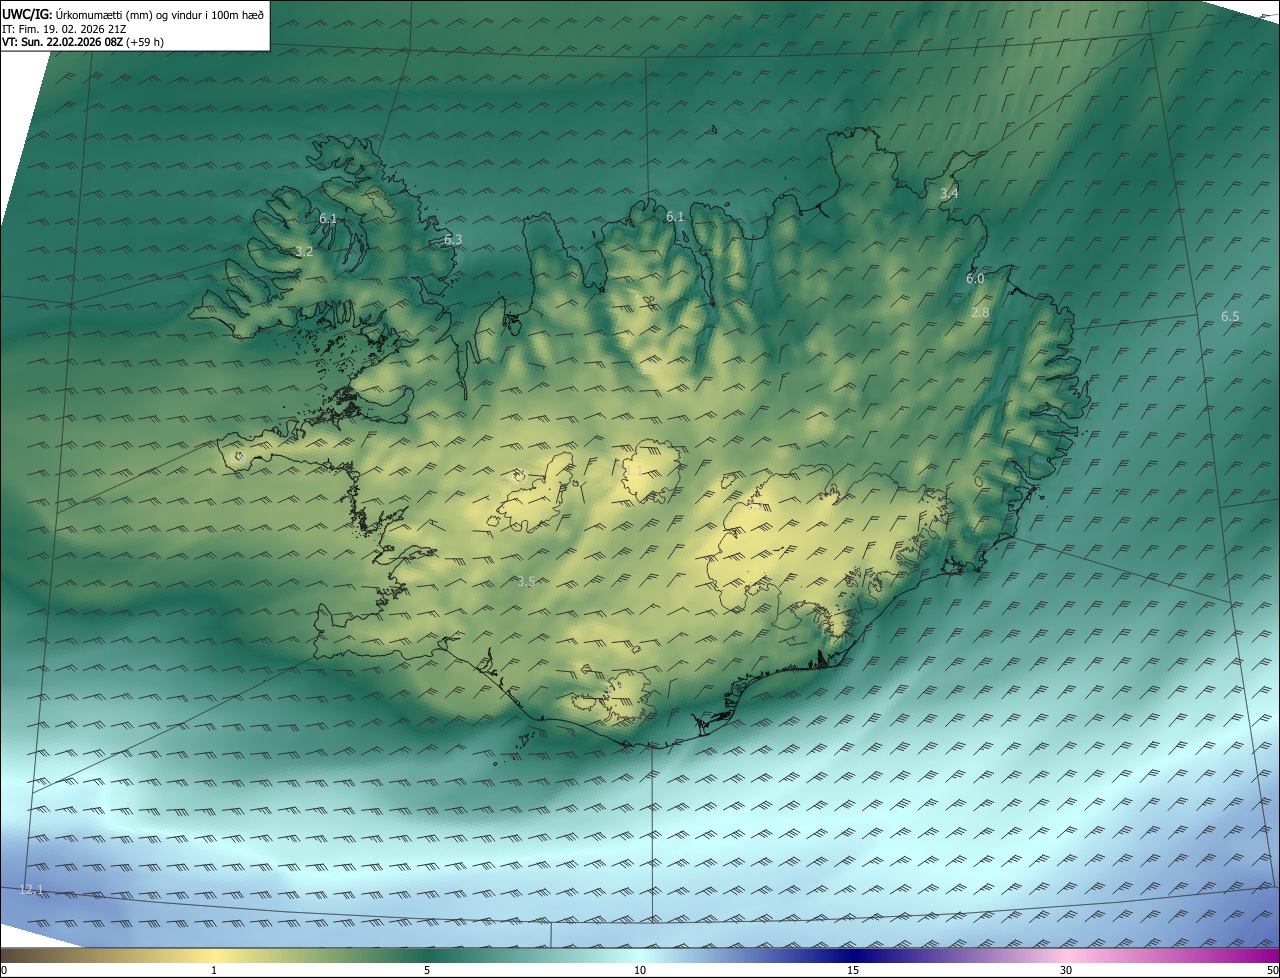
Task: Click the 1 tick on the color scale
Action: 214,970
